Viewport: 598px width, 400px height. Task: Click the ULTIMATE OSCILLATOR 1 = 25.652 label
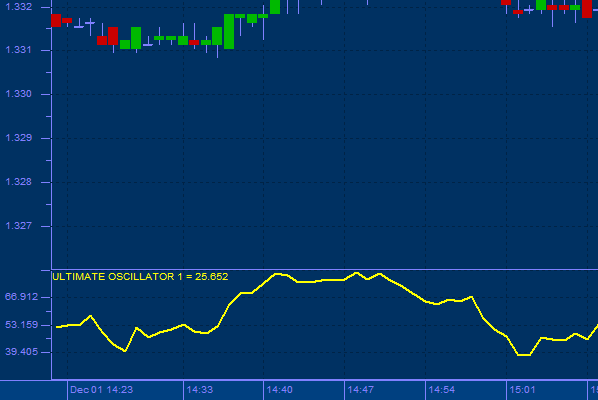pyautogui.click(x=140, y=277)
